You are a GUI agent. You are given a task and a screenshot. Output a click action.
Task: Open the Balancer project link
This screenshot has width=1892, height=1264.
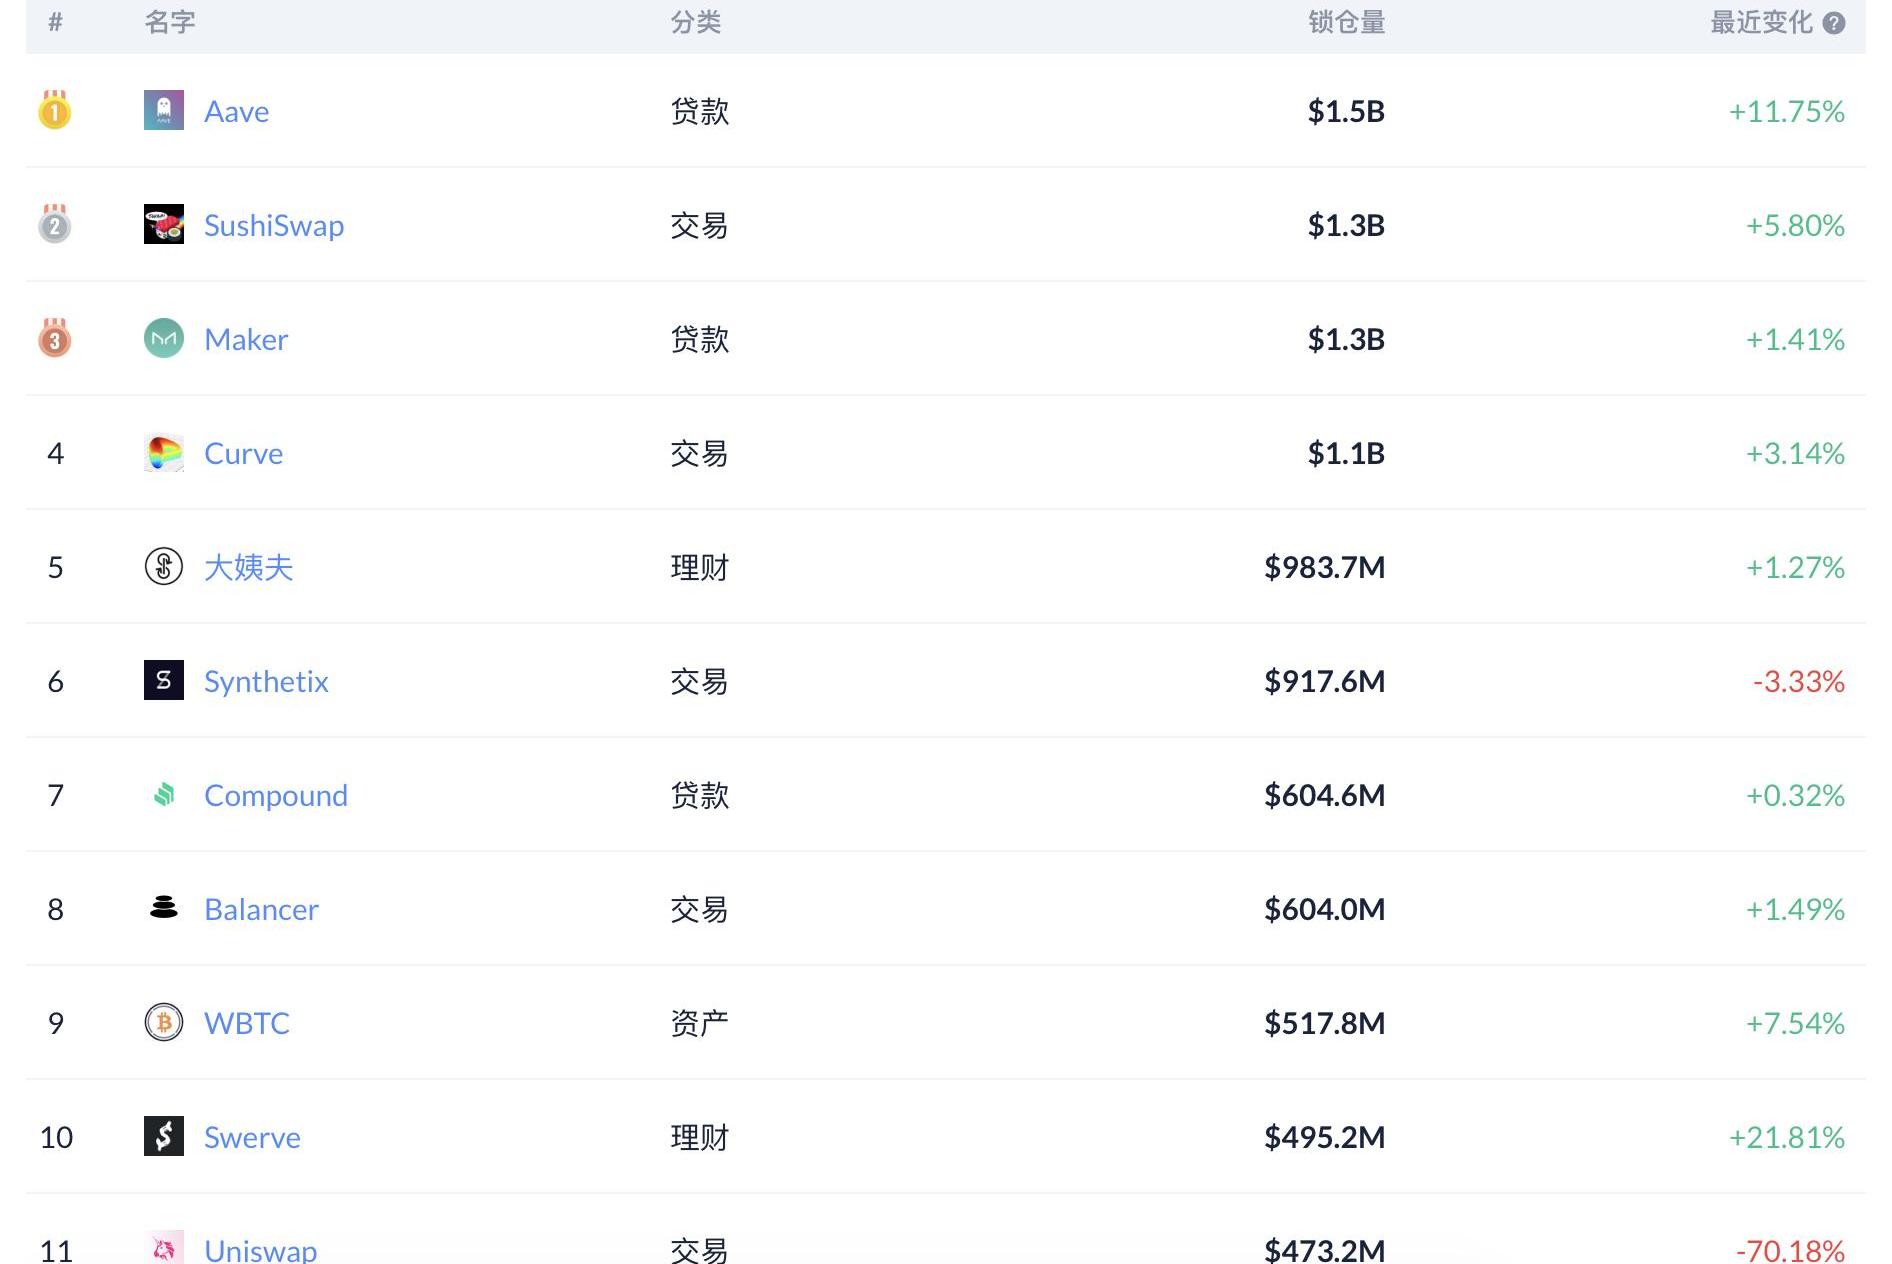pos(261,910)
